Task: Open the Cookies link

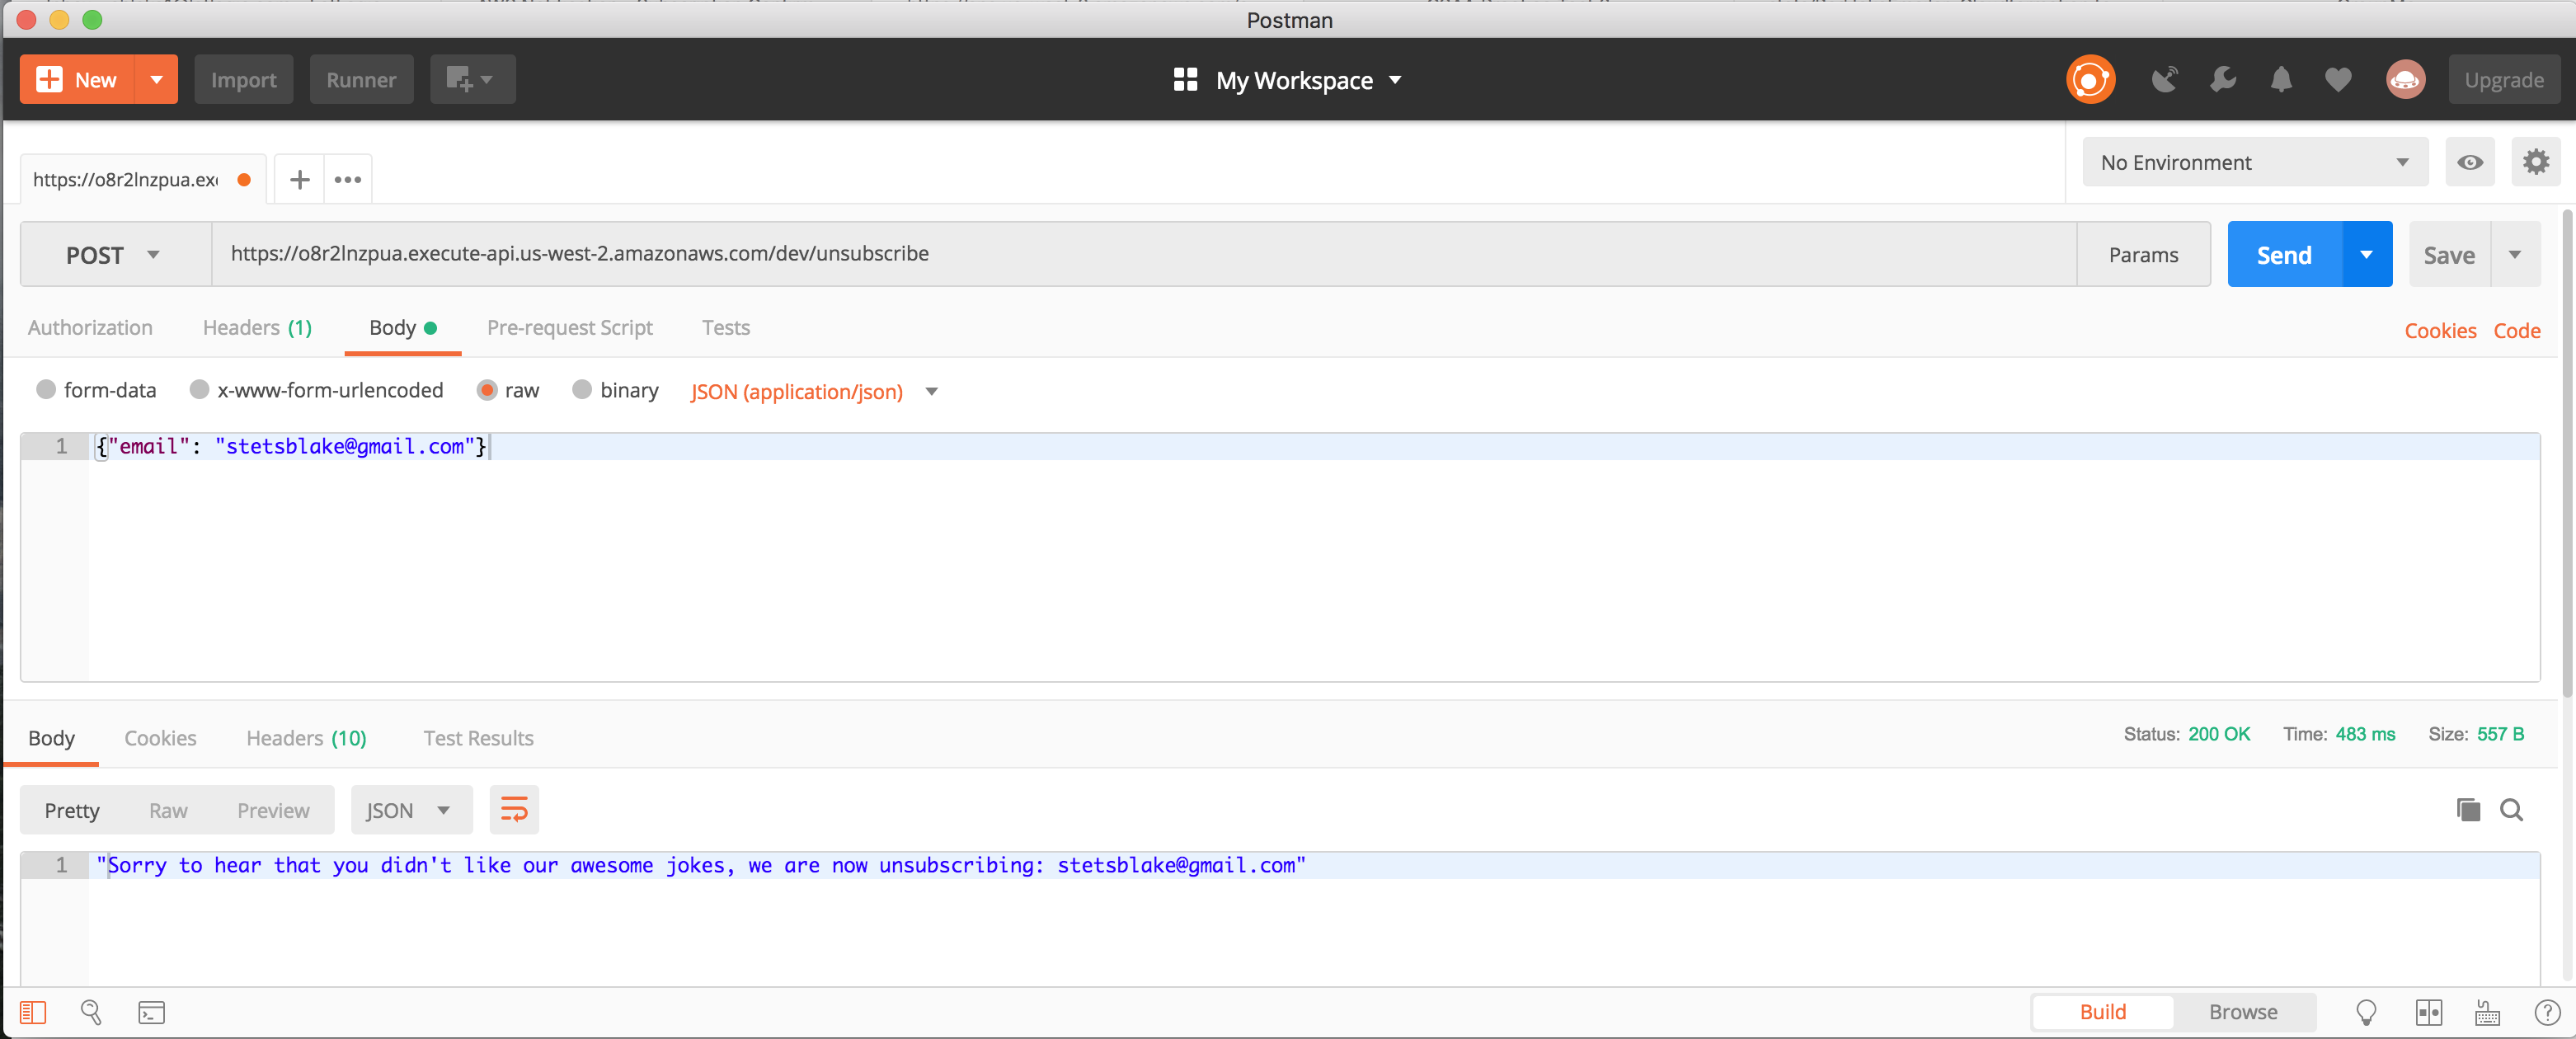Action: click(2439, 331)
